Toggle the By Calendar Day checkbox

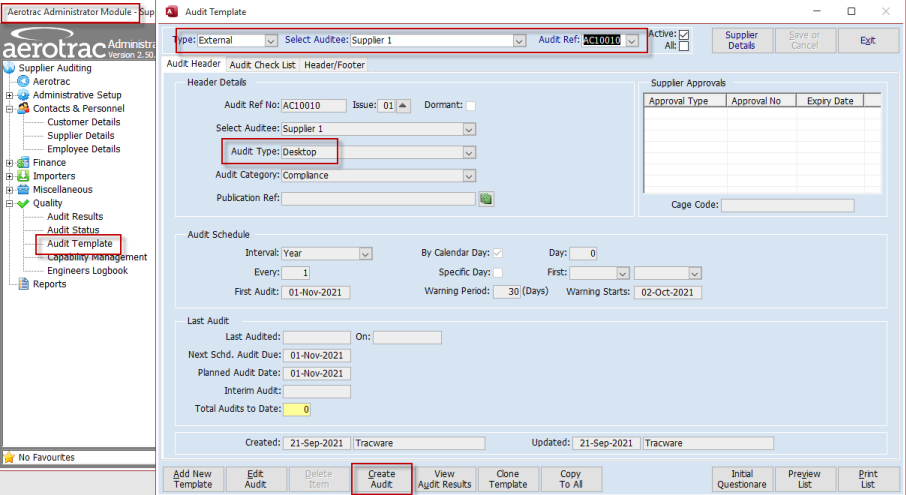tap(497, 253)
